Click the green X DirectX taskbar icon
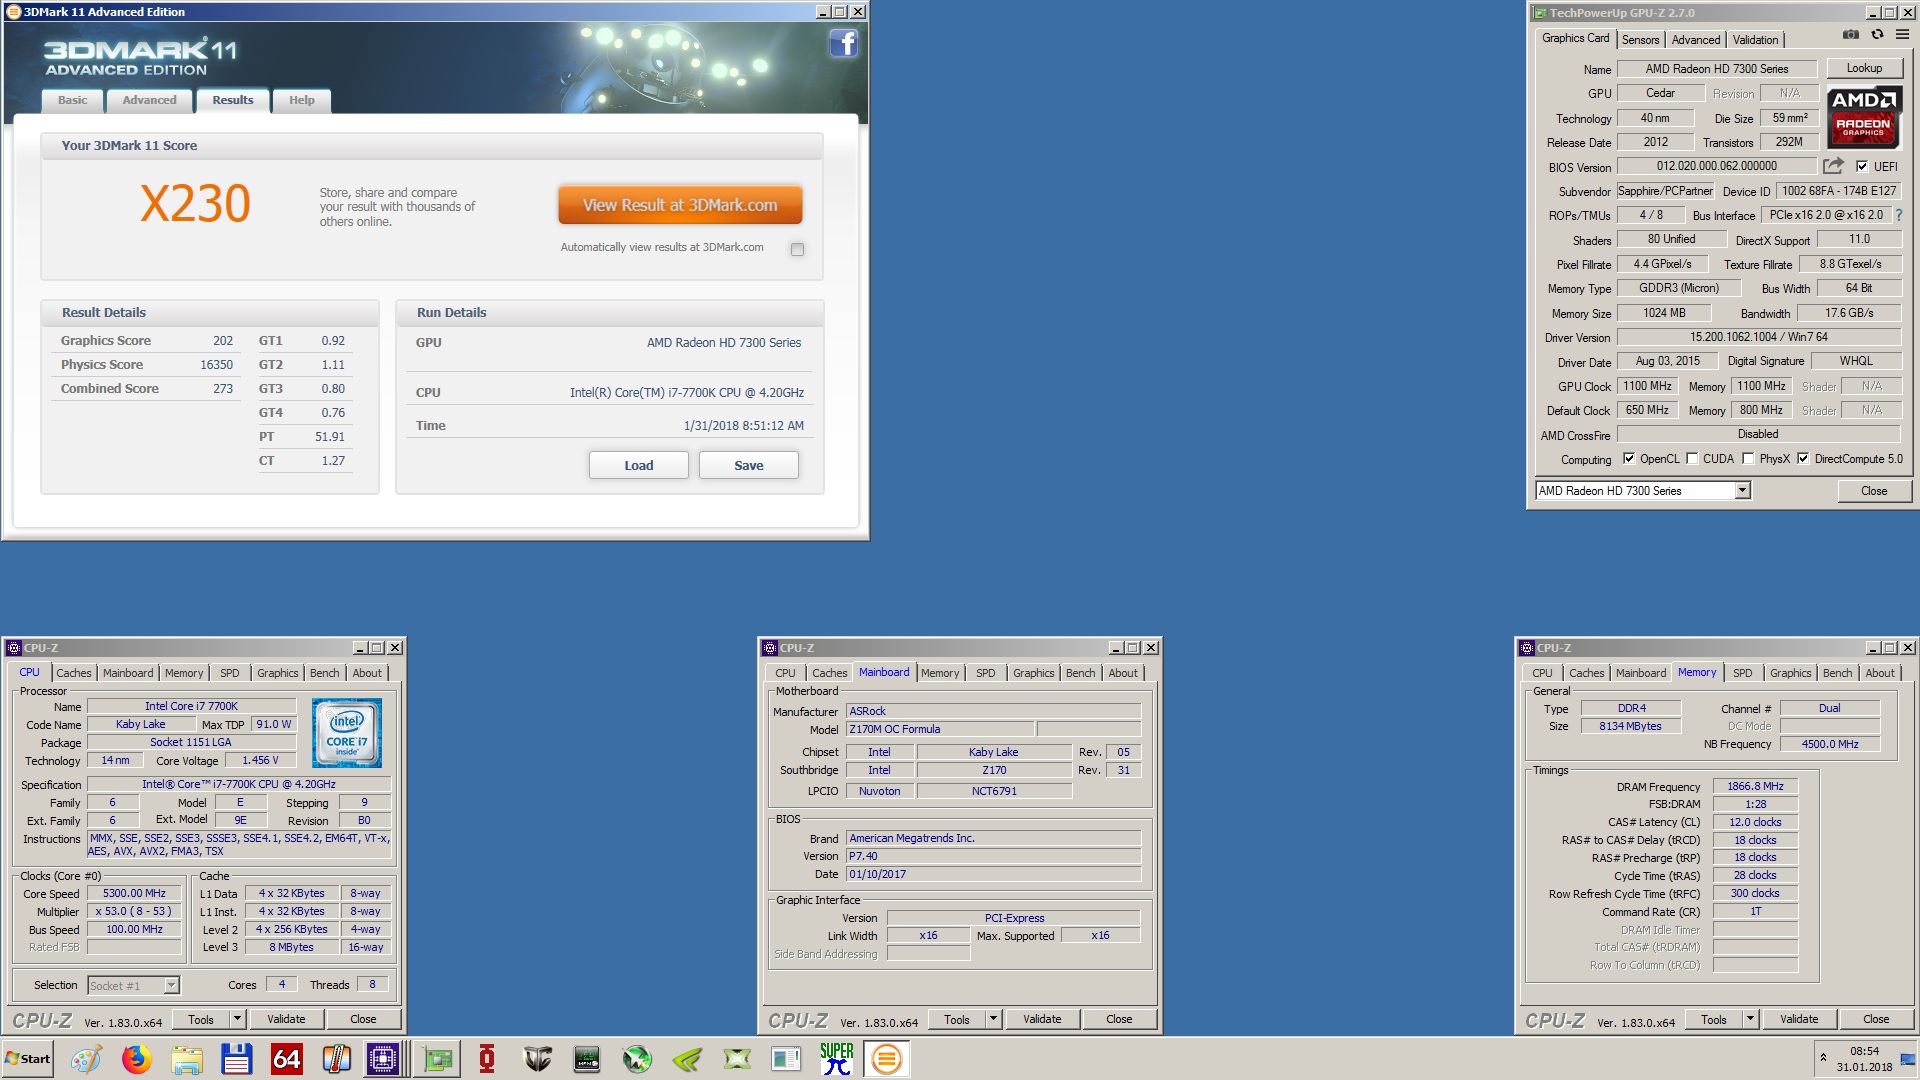 737,1059
